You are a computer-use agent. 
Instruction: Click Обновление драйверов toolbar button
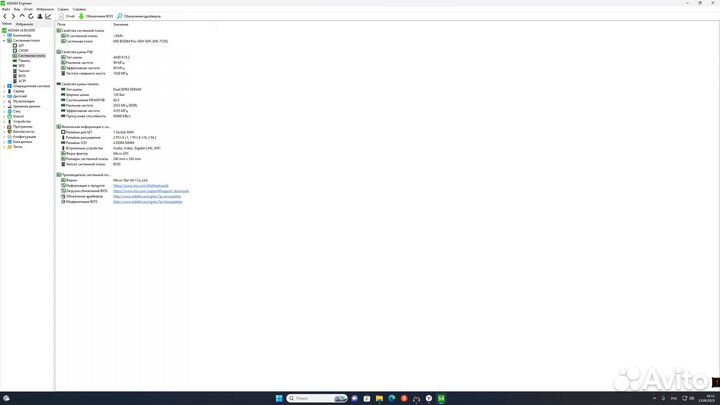click(x=140, y=16)
